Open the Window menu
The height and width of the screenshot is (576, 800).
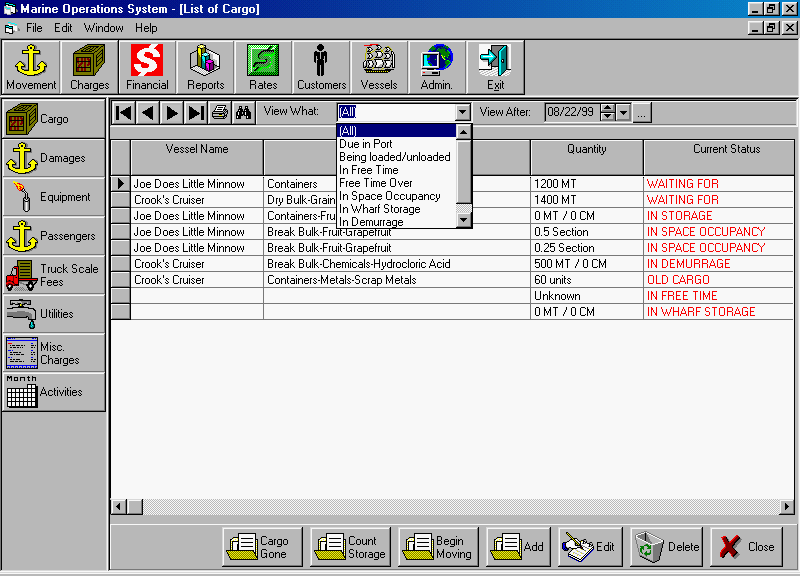(x=104, y=28)
